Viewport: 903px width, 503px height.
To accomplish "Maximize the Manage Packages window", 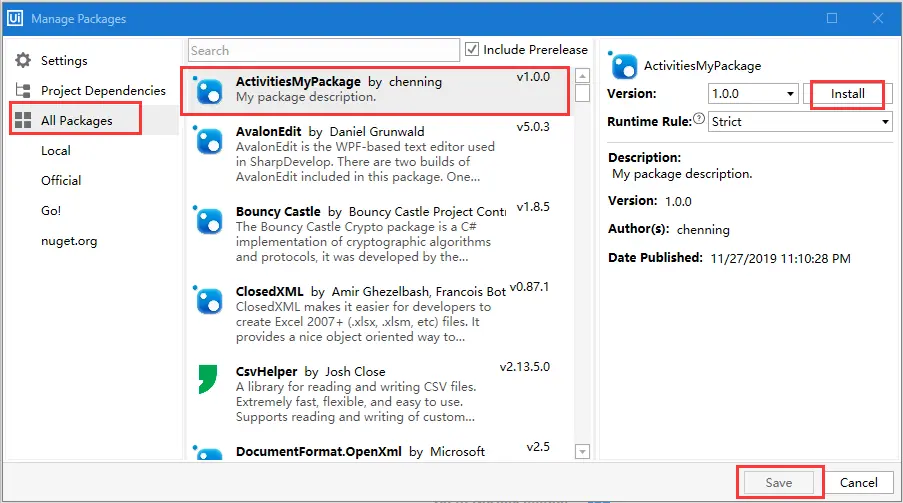I will click(832, 18).
